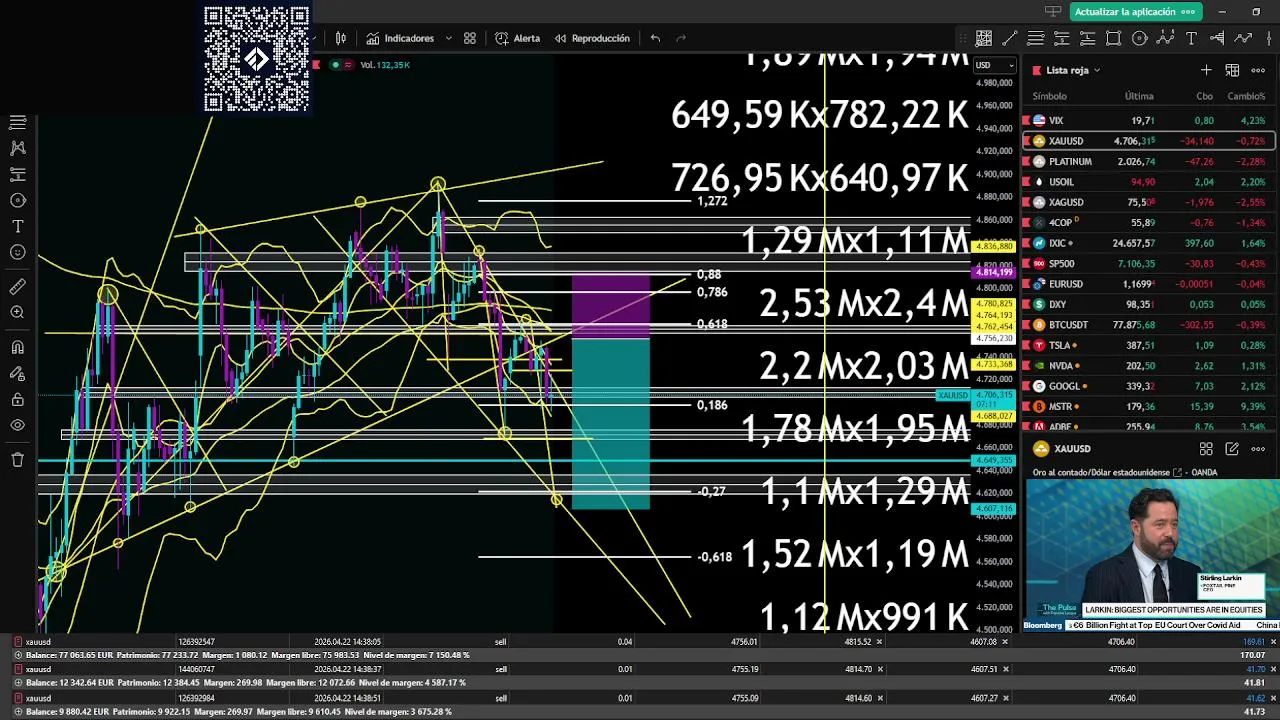The image size is (1280, 720).
Task: Toggle the Vol. indicator visibility dot
Action: click(x=335, y=65)
